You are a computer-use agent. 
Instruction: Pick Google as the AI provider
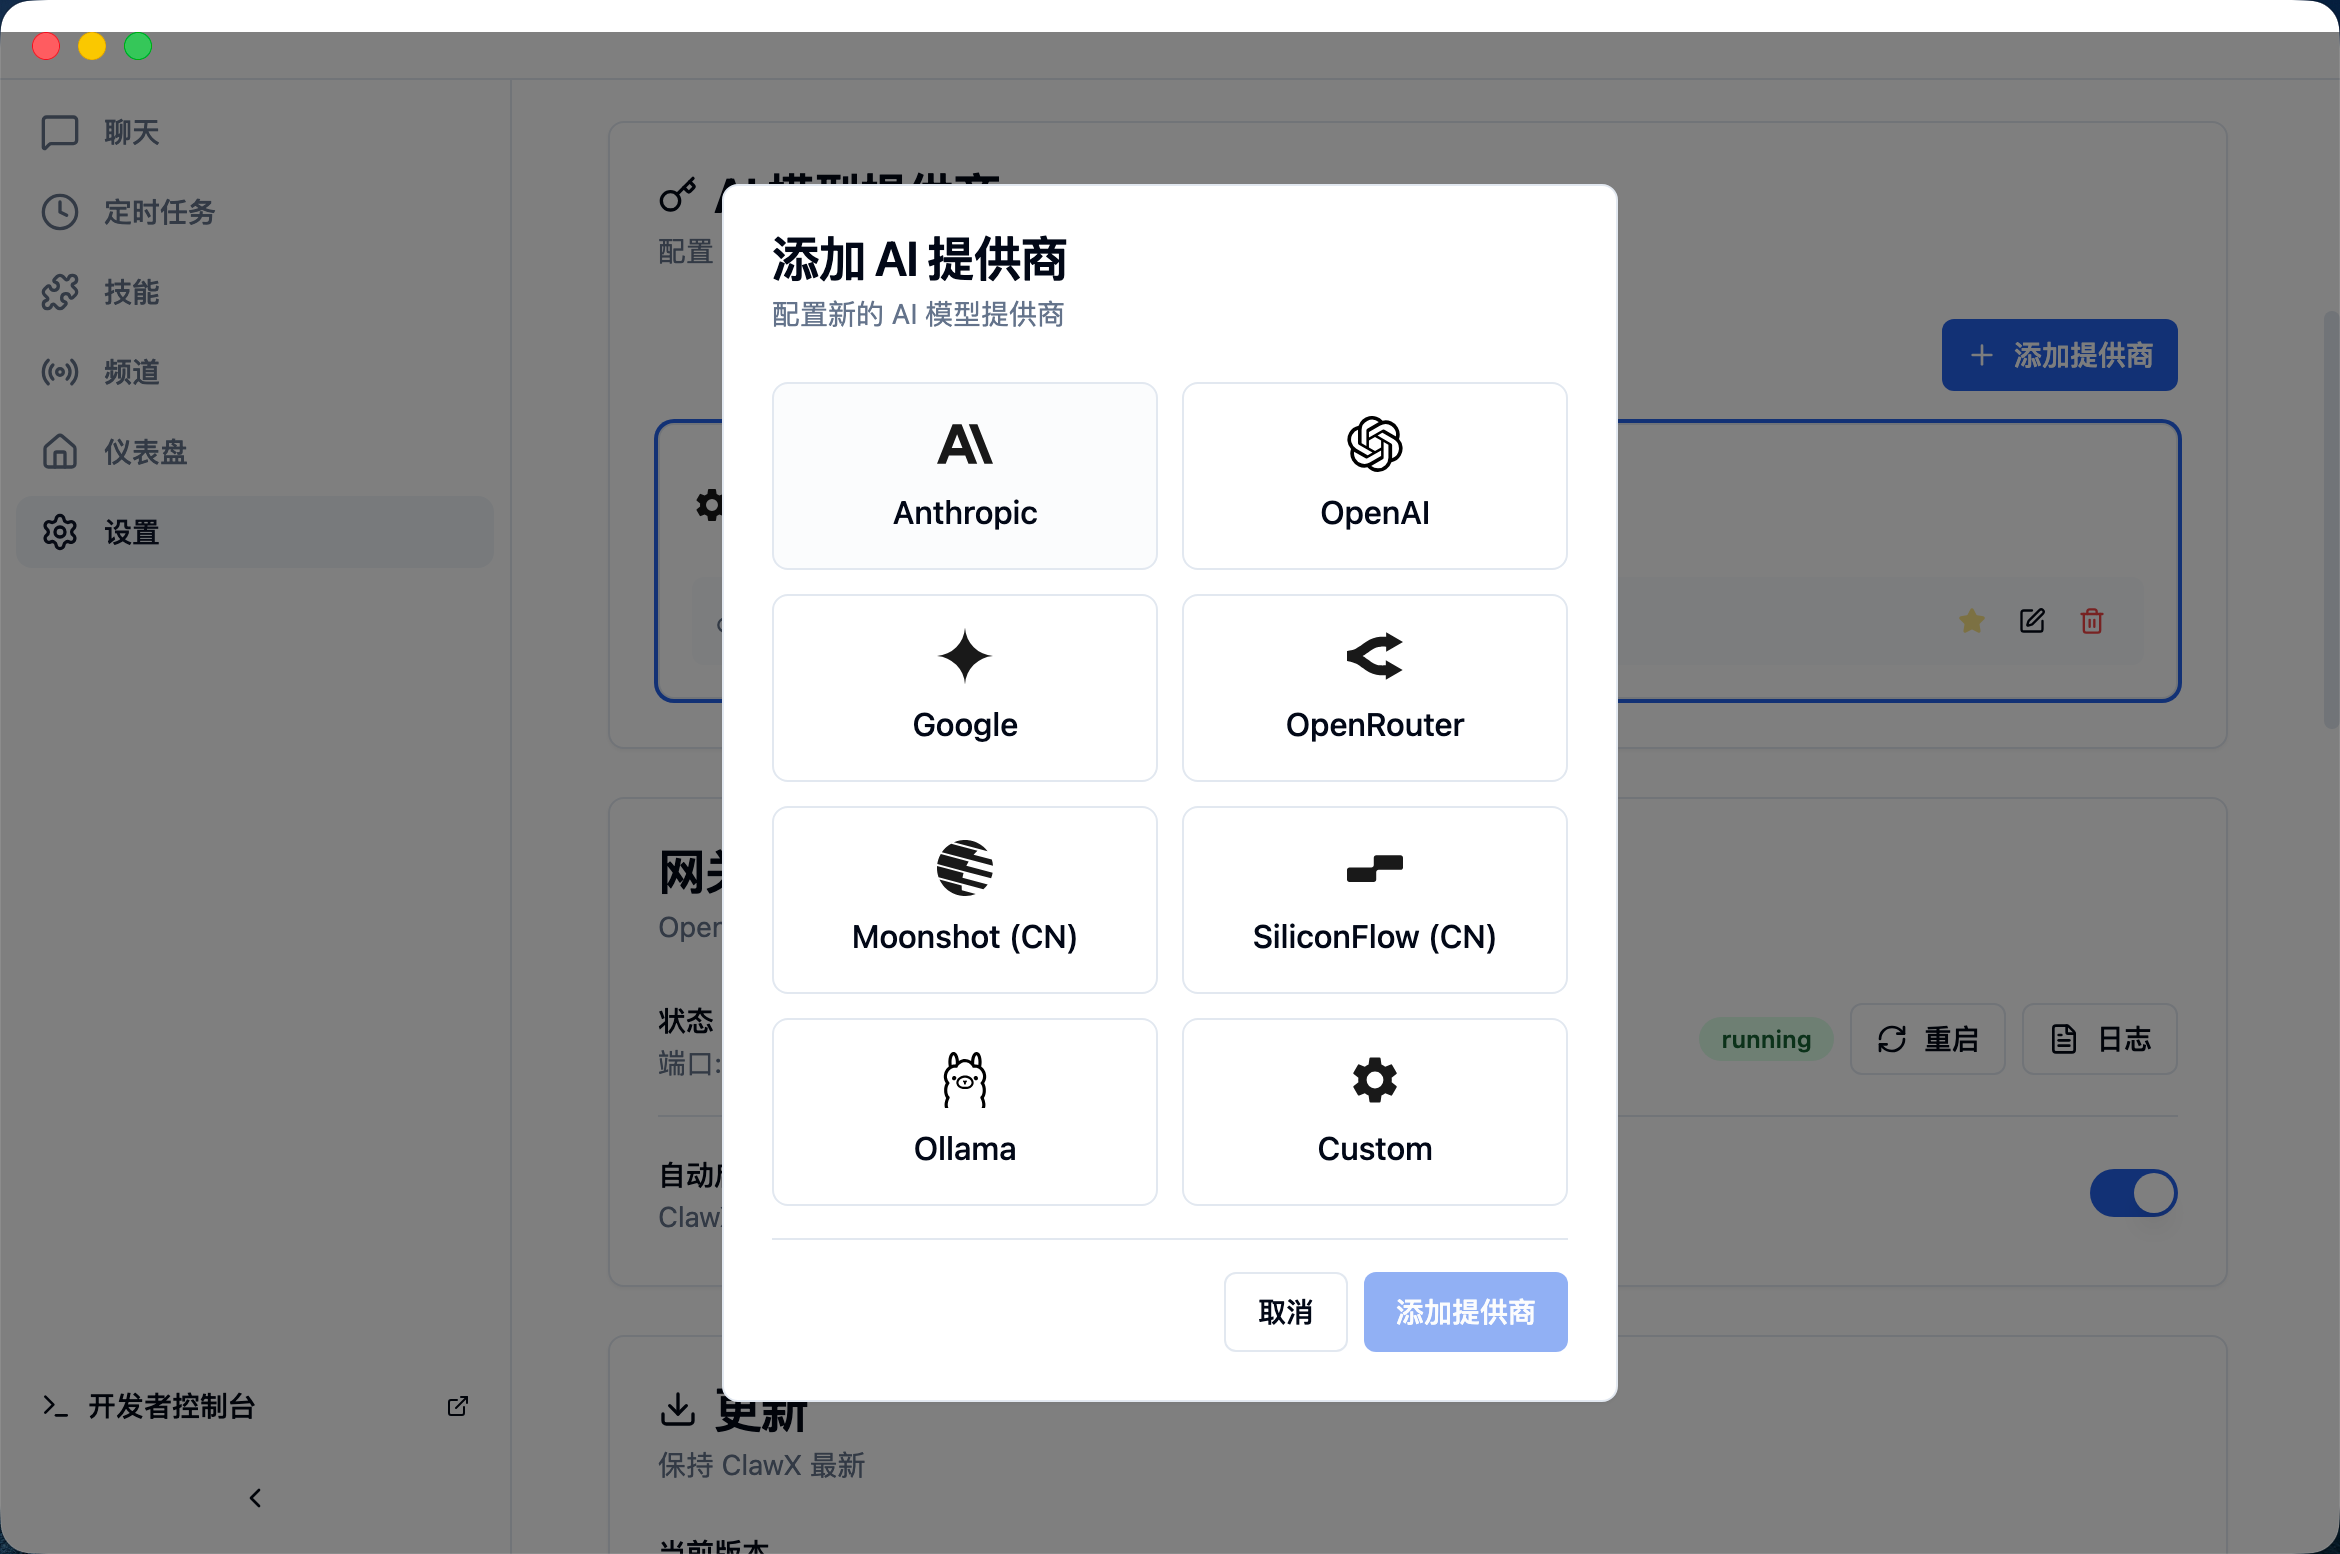tap(964, 688)
